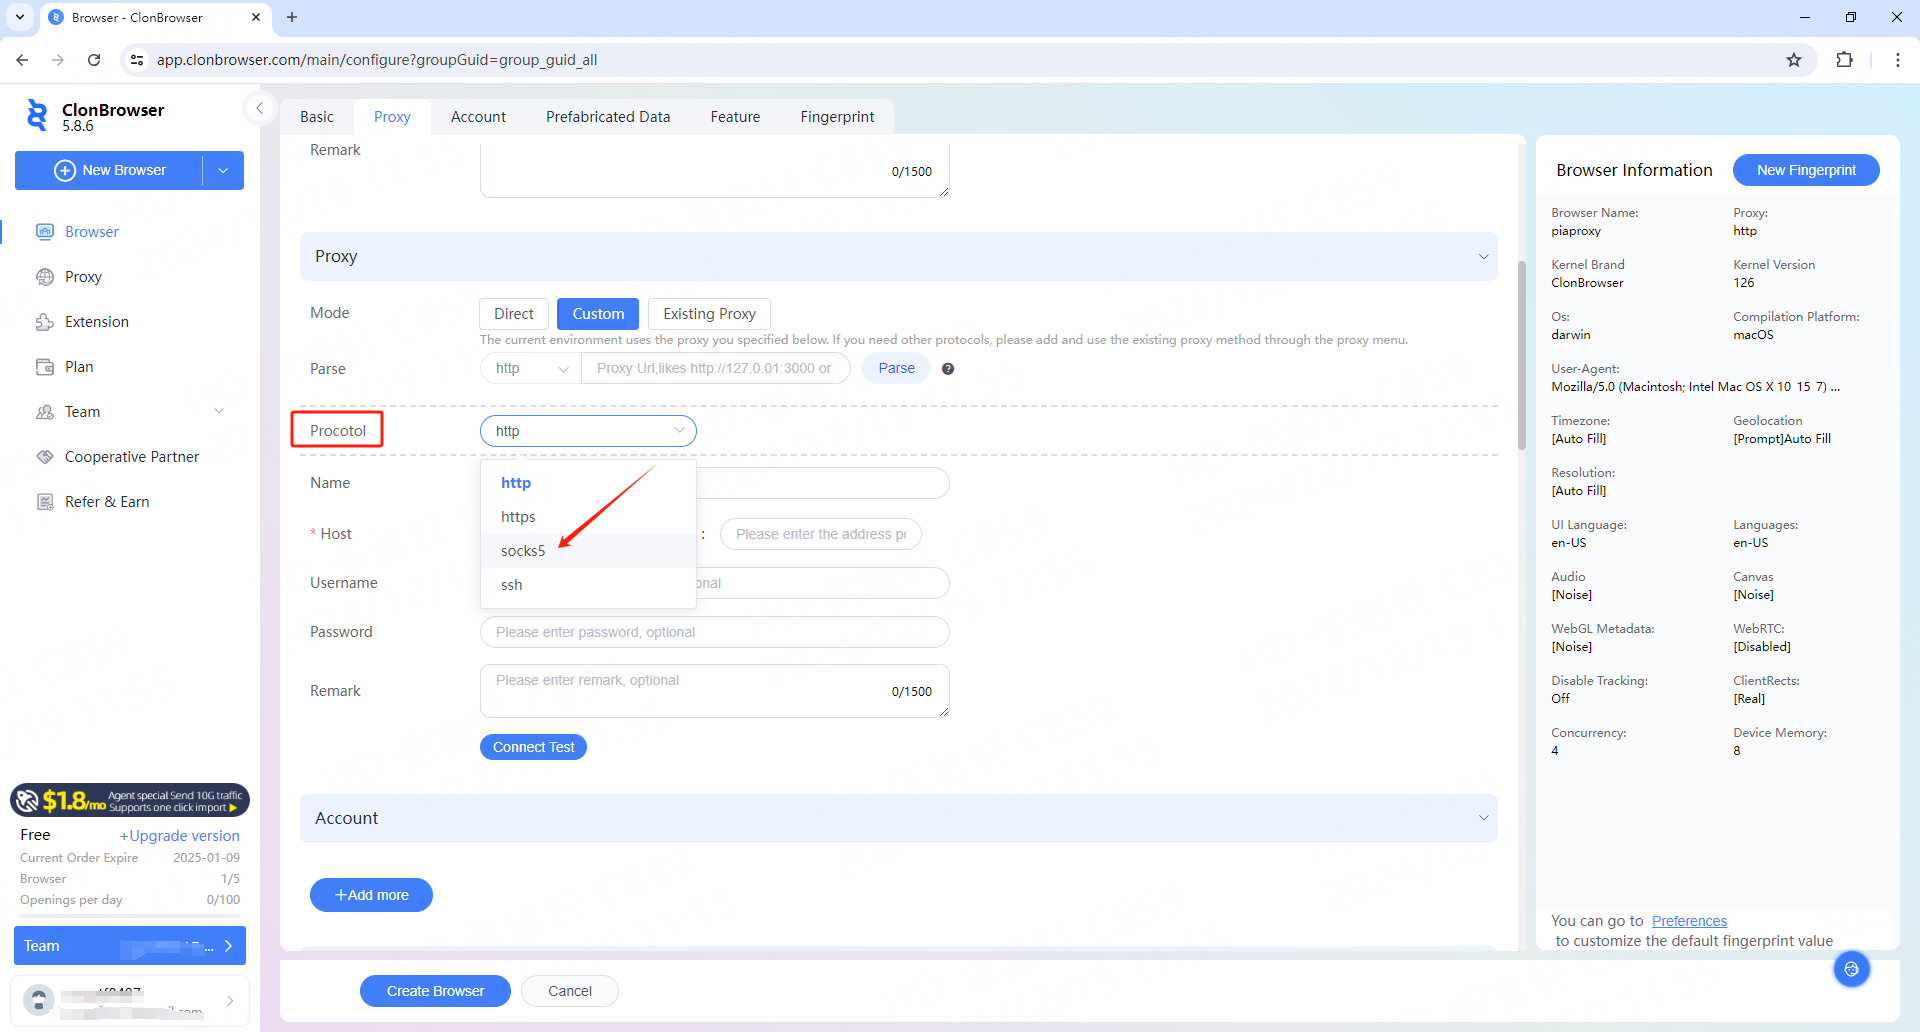Open the Refer & Earn sidebar icon

[45, 502]
